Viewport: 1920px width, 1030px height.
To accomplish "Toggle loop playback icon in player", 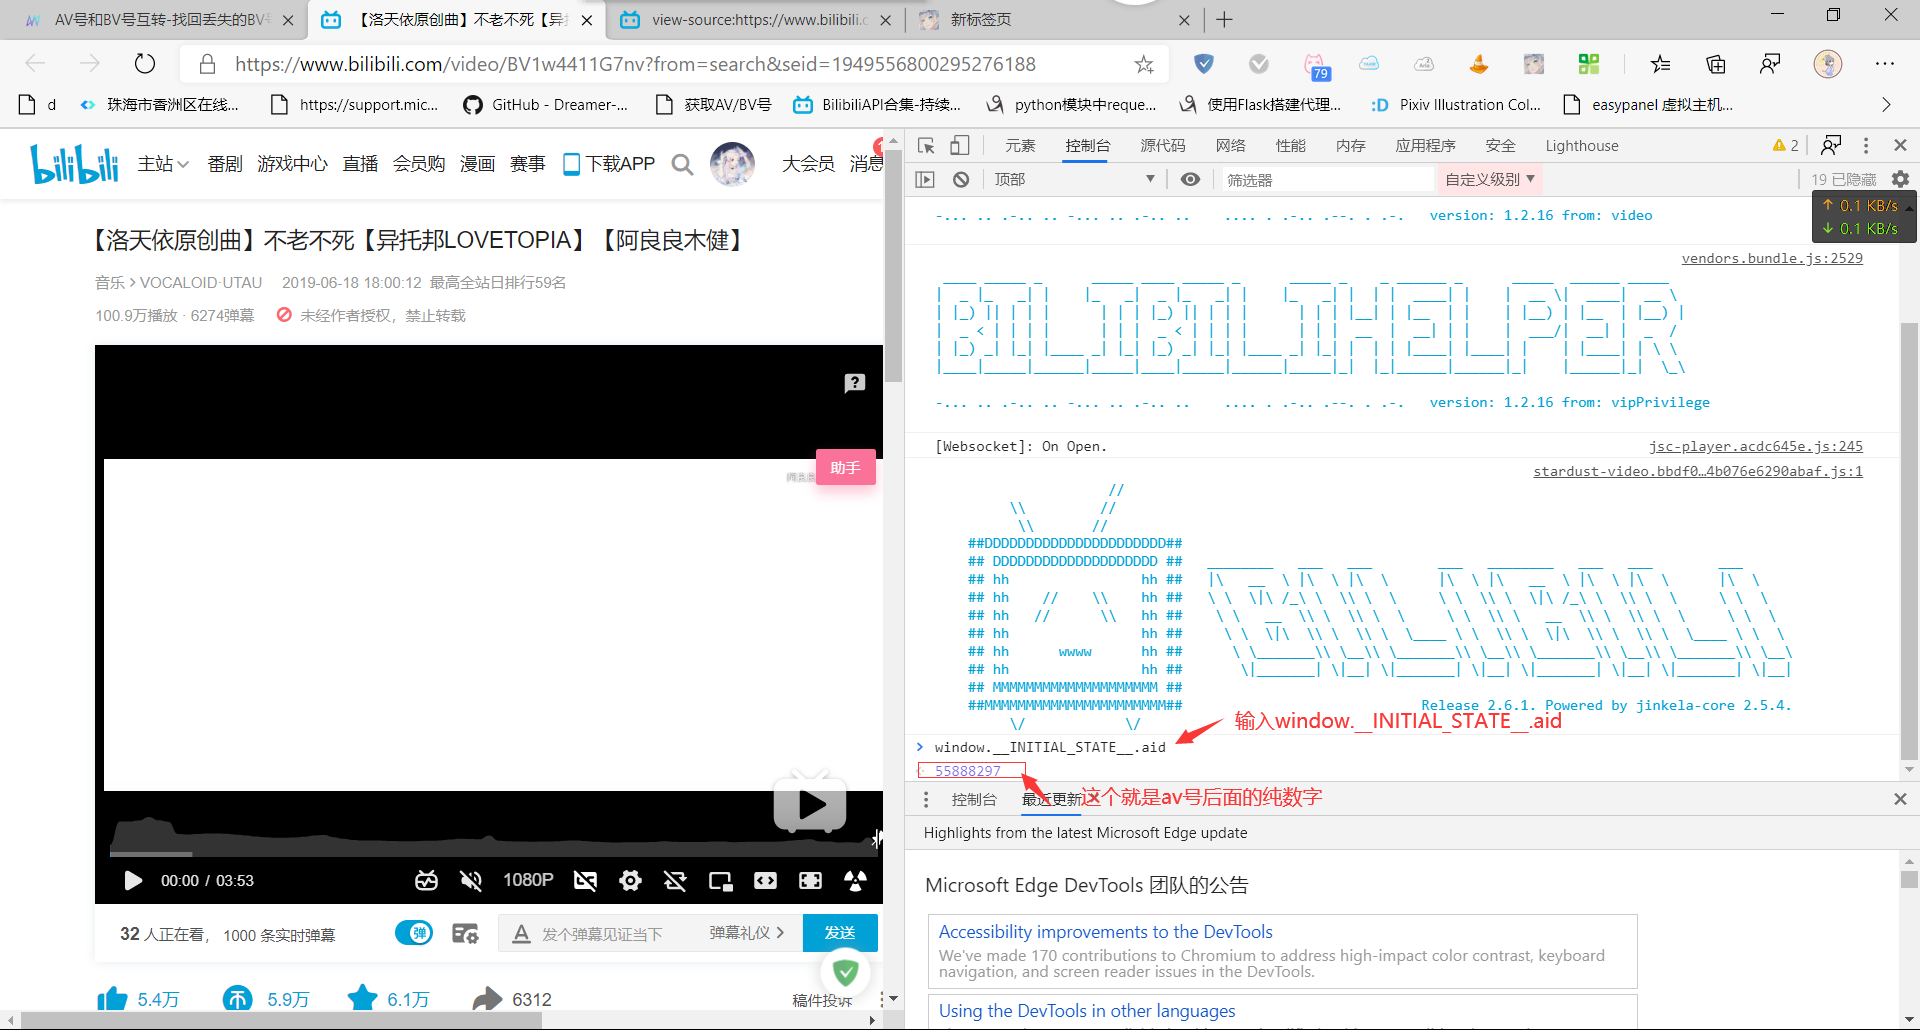I will [x=675, y=880].
